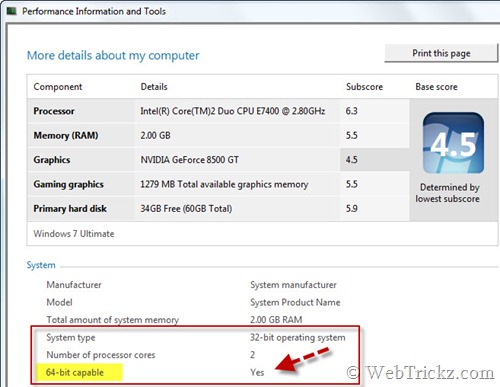Click the Windows 7 Ultimate label
This screenshot has width=500, height=387.
click(74, 234)
